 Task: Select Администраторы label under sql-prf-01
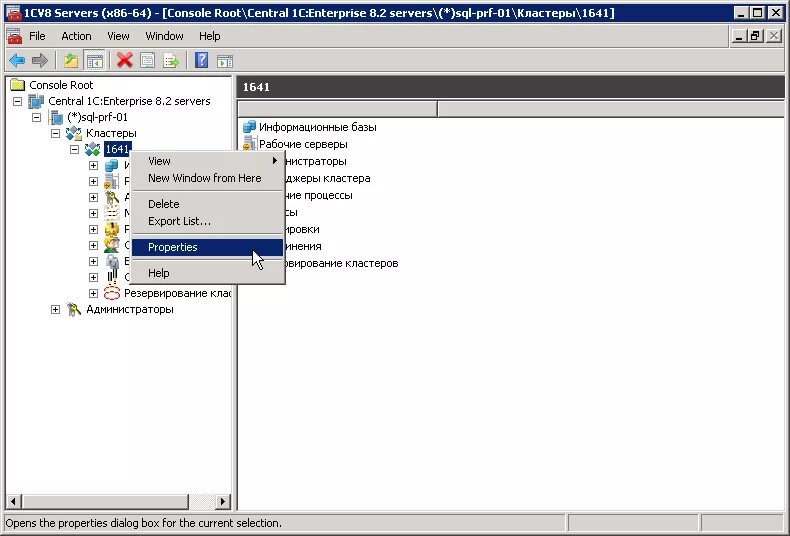[x=130, y=309]
